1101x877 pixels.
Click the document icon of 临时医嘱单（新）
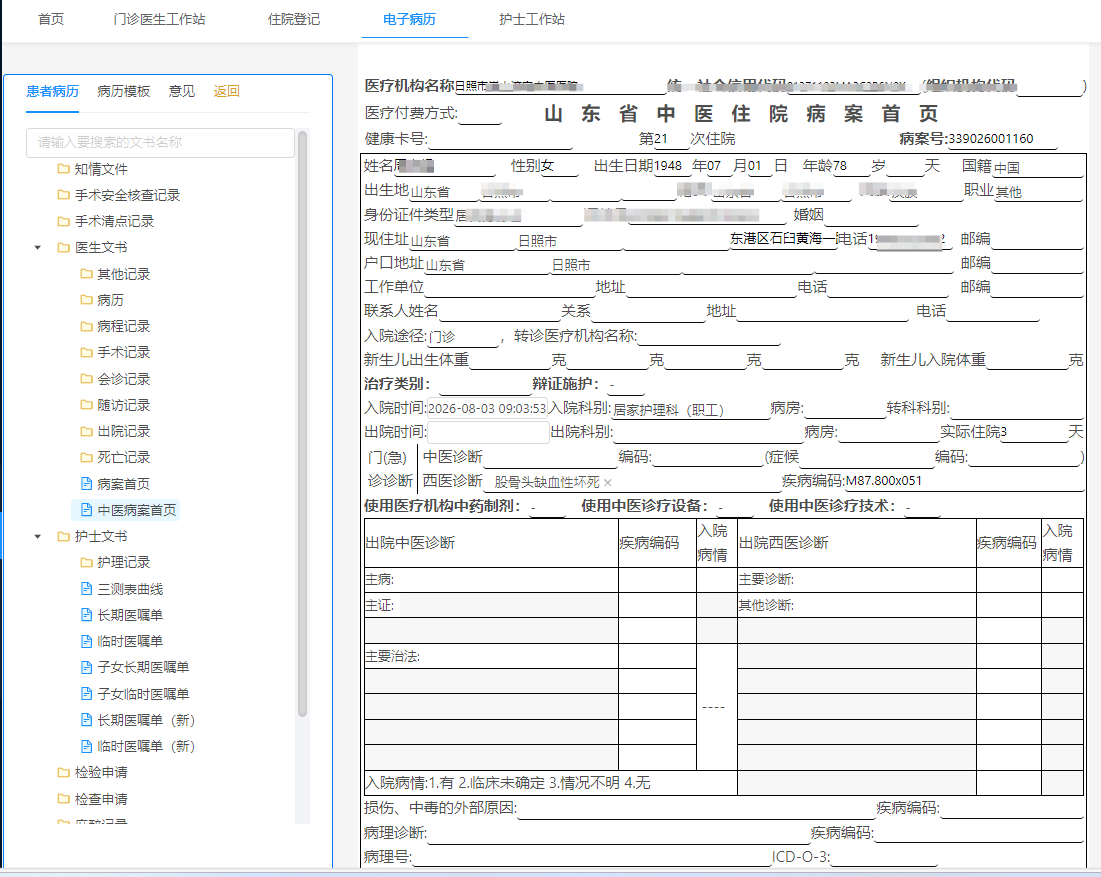[x=86, y=746]
